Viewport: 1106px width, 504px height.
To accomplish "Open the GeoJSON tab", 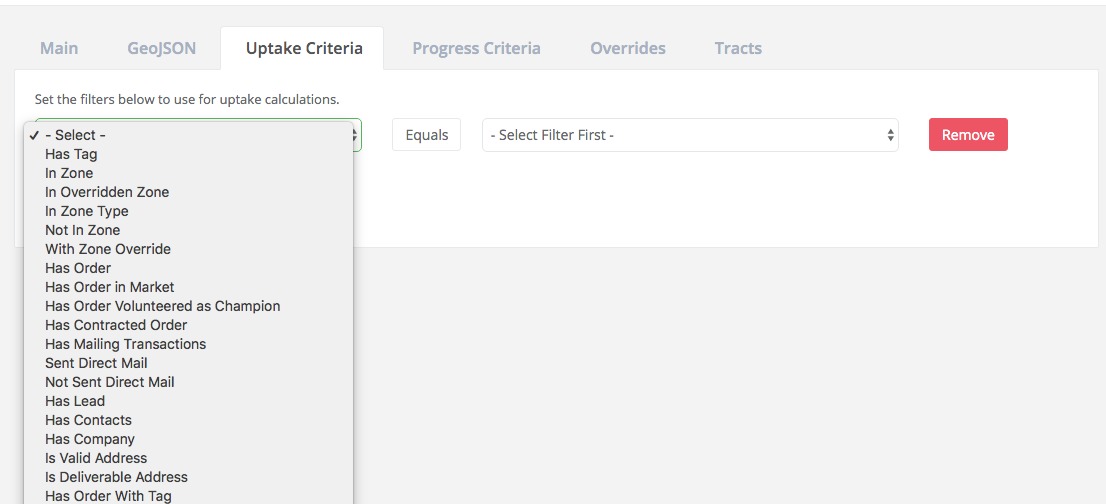I will [x=162, y=48].
